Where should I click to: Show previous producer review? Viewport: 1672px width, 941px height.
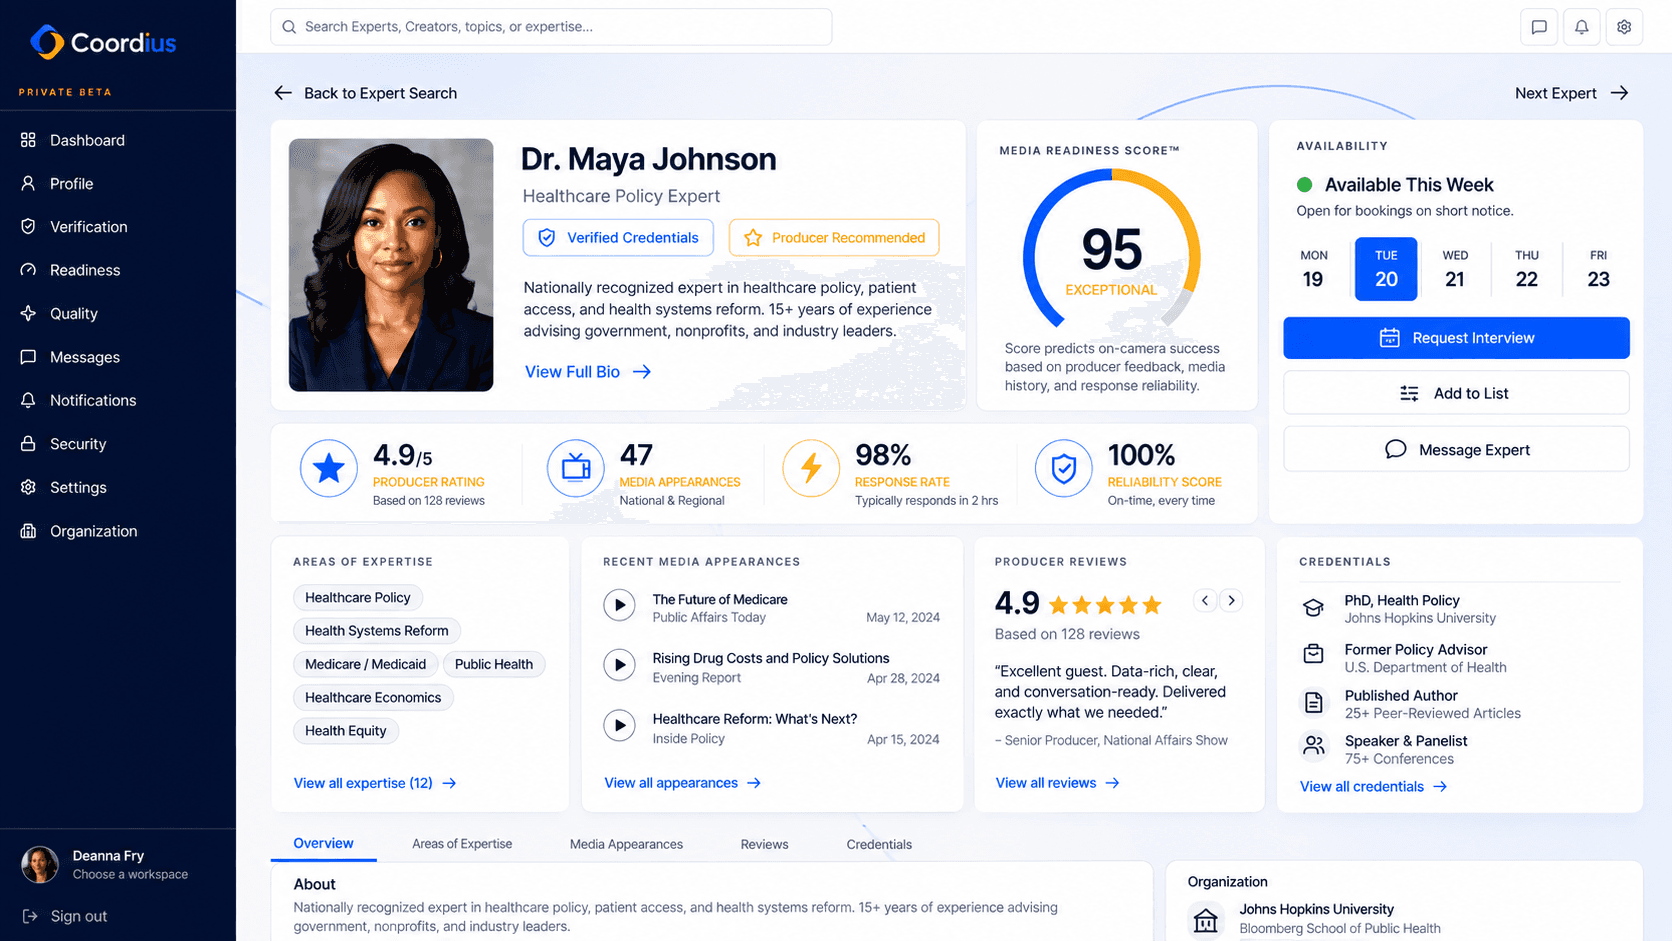point(1205,600)
